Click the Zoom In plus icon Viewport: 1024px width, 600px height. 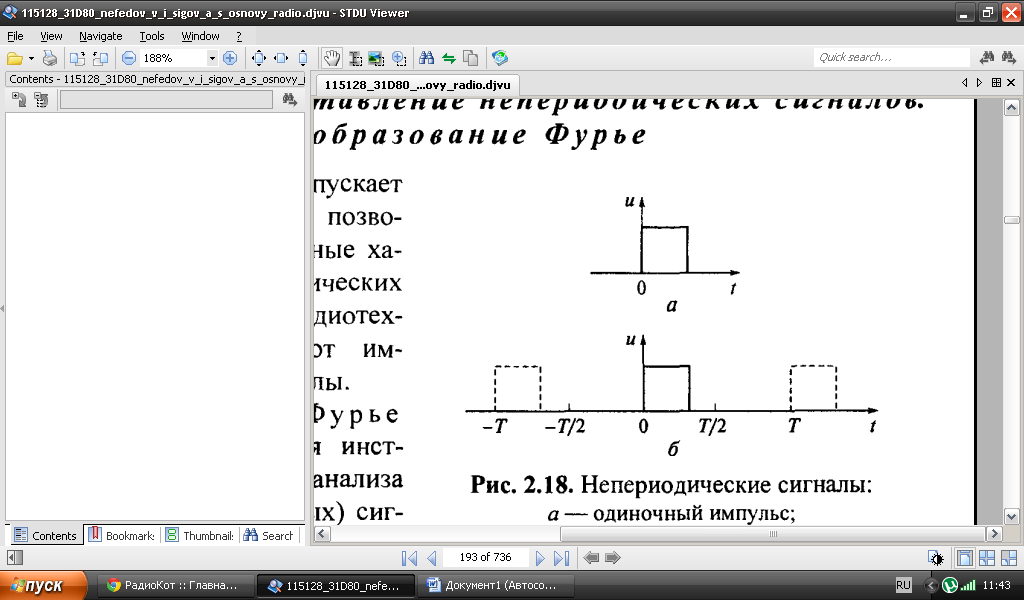230,58
